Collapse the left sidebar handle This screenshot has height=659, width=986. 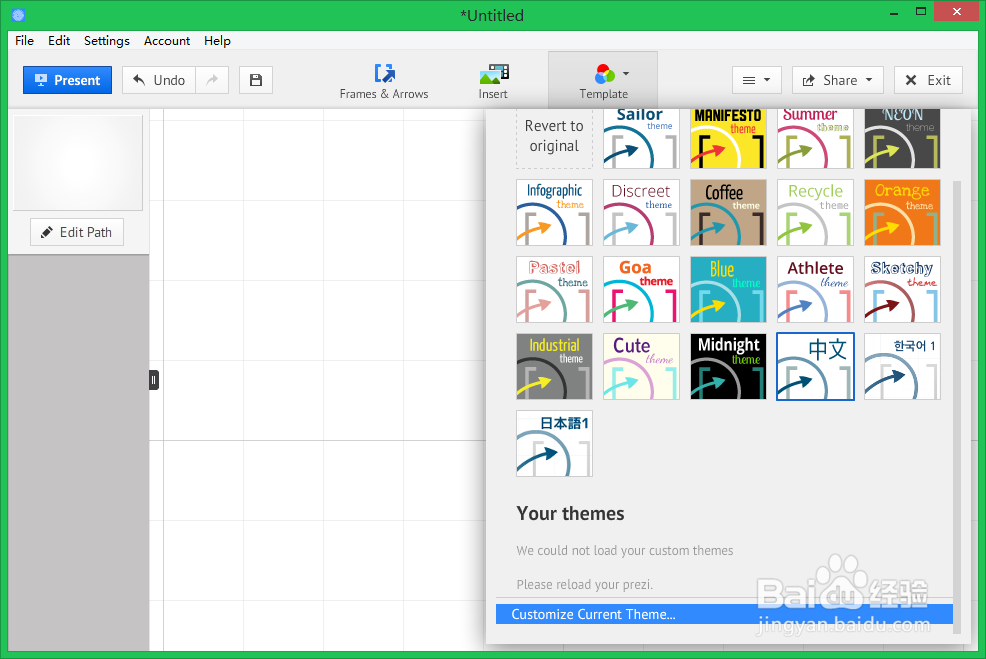tap(153, 380)
